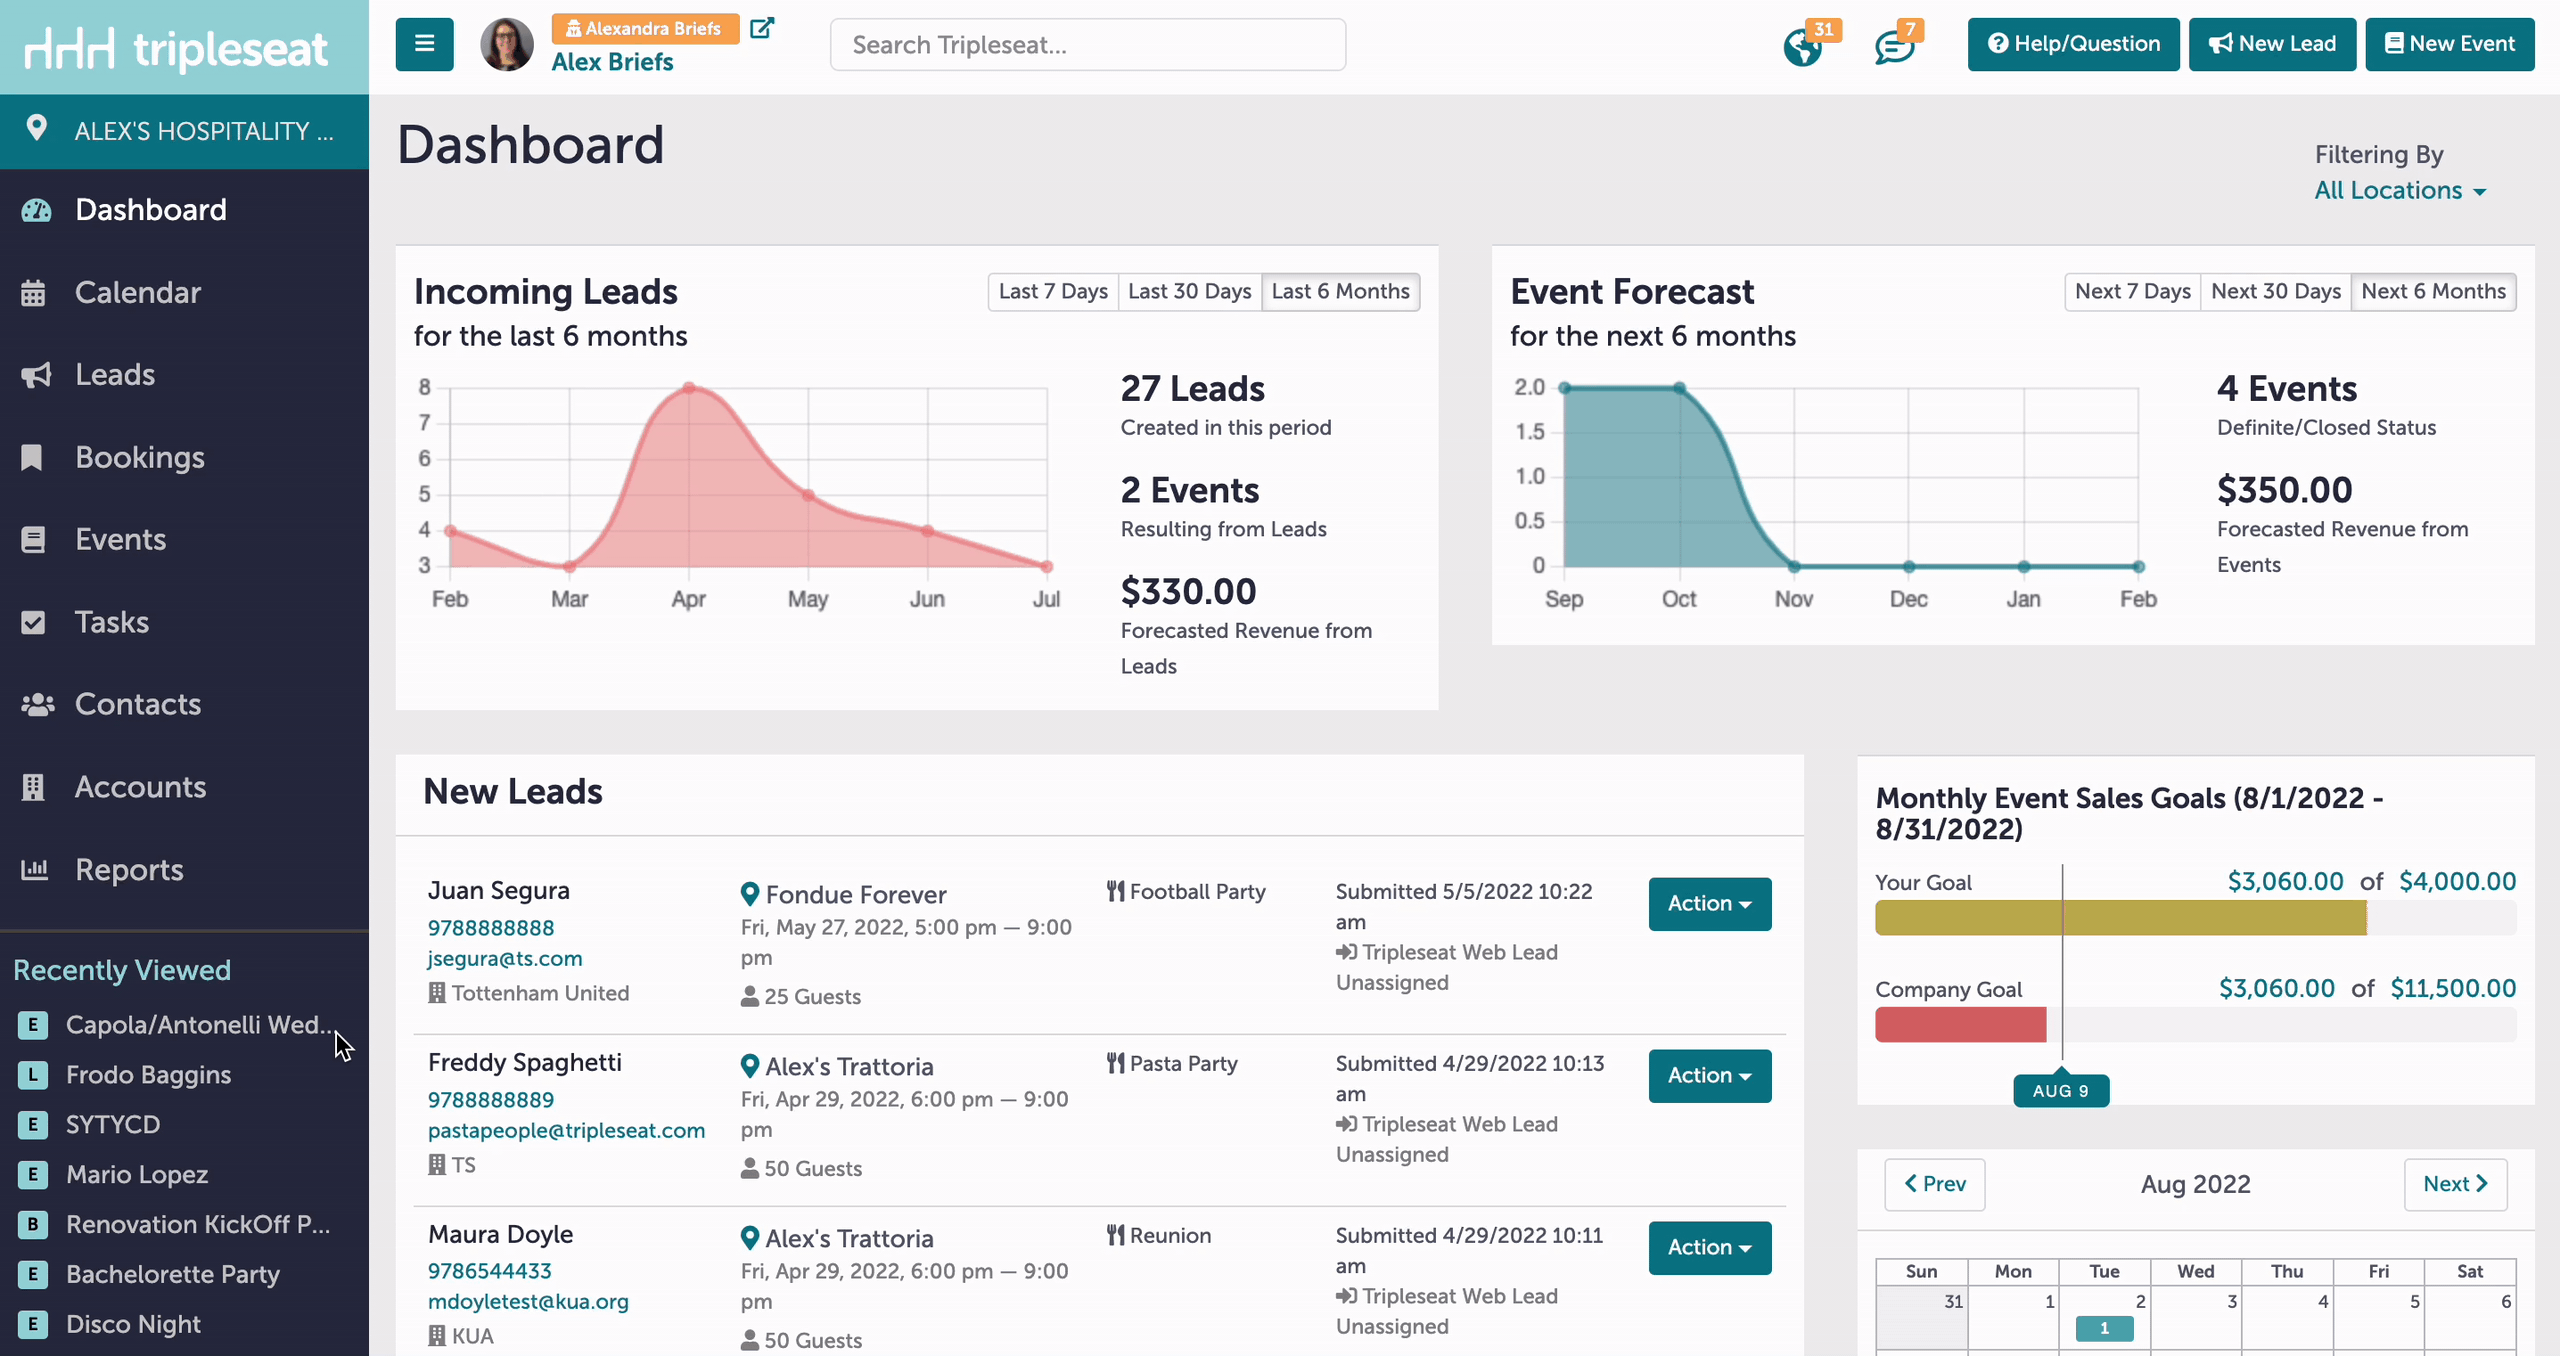Click the location pin icon for Alex's Hospitality

pyautogui.click(x=37, y=129)
